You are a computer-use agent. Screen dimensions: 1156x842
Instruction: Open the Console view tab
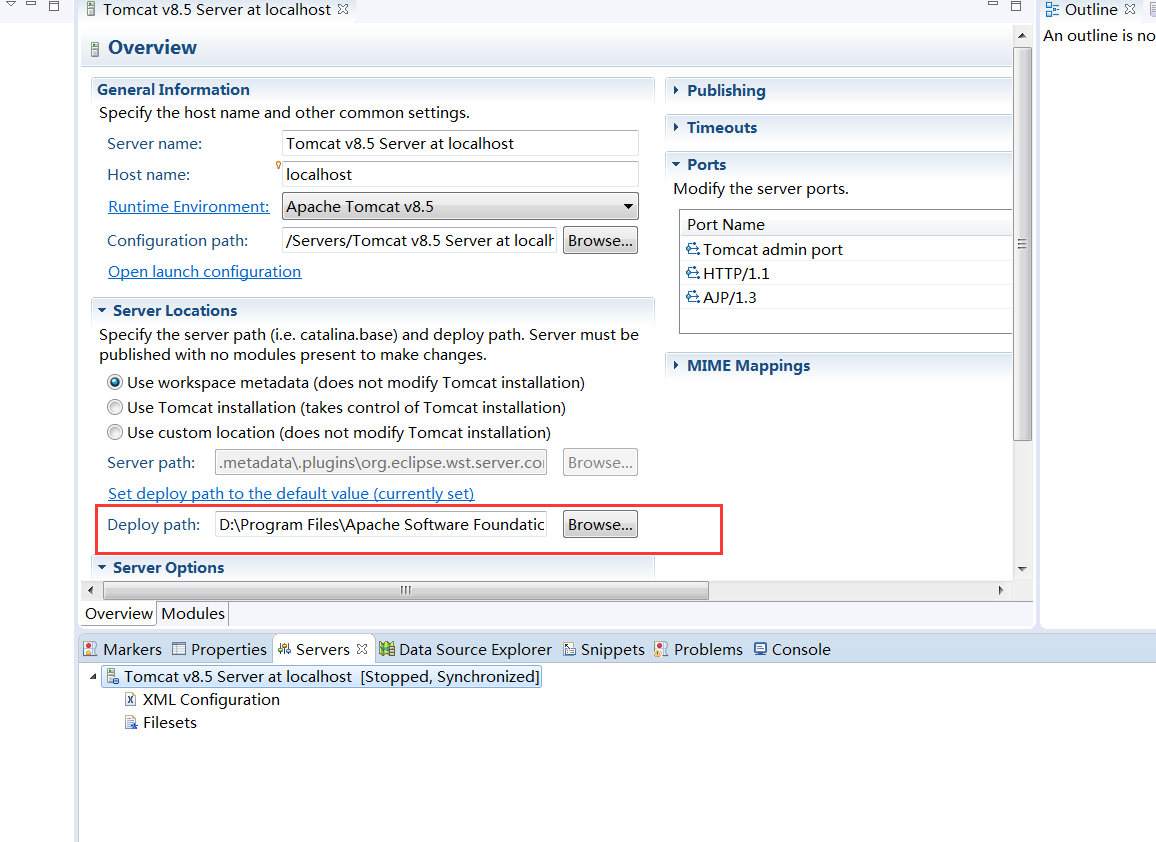[x=792, y=650]
